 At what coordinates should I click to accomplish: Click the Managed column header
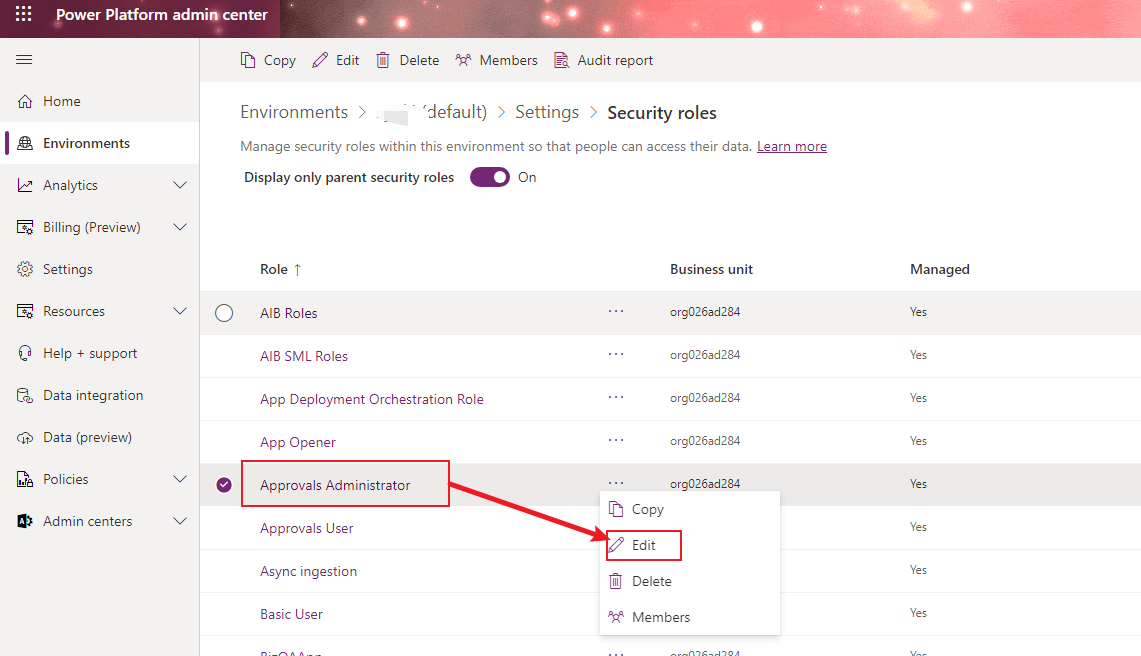tap(939, 269)
